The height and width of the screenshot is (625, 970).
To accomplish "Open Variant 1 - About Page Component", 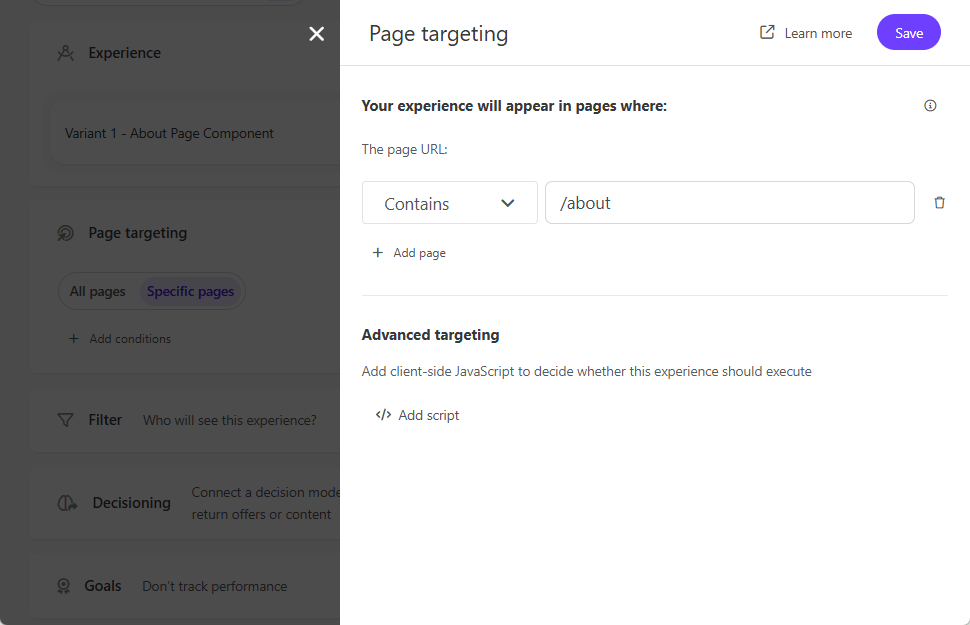I will [169, 133].
